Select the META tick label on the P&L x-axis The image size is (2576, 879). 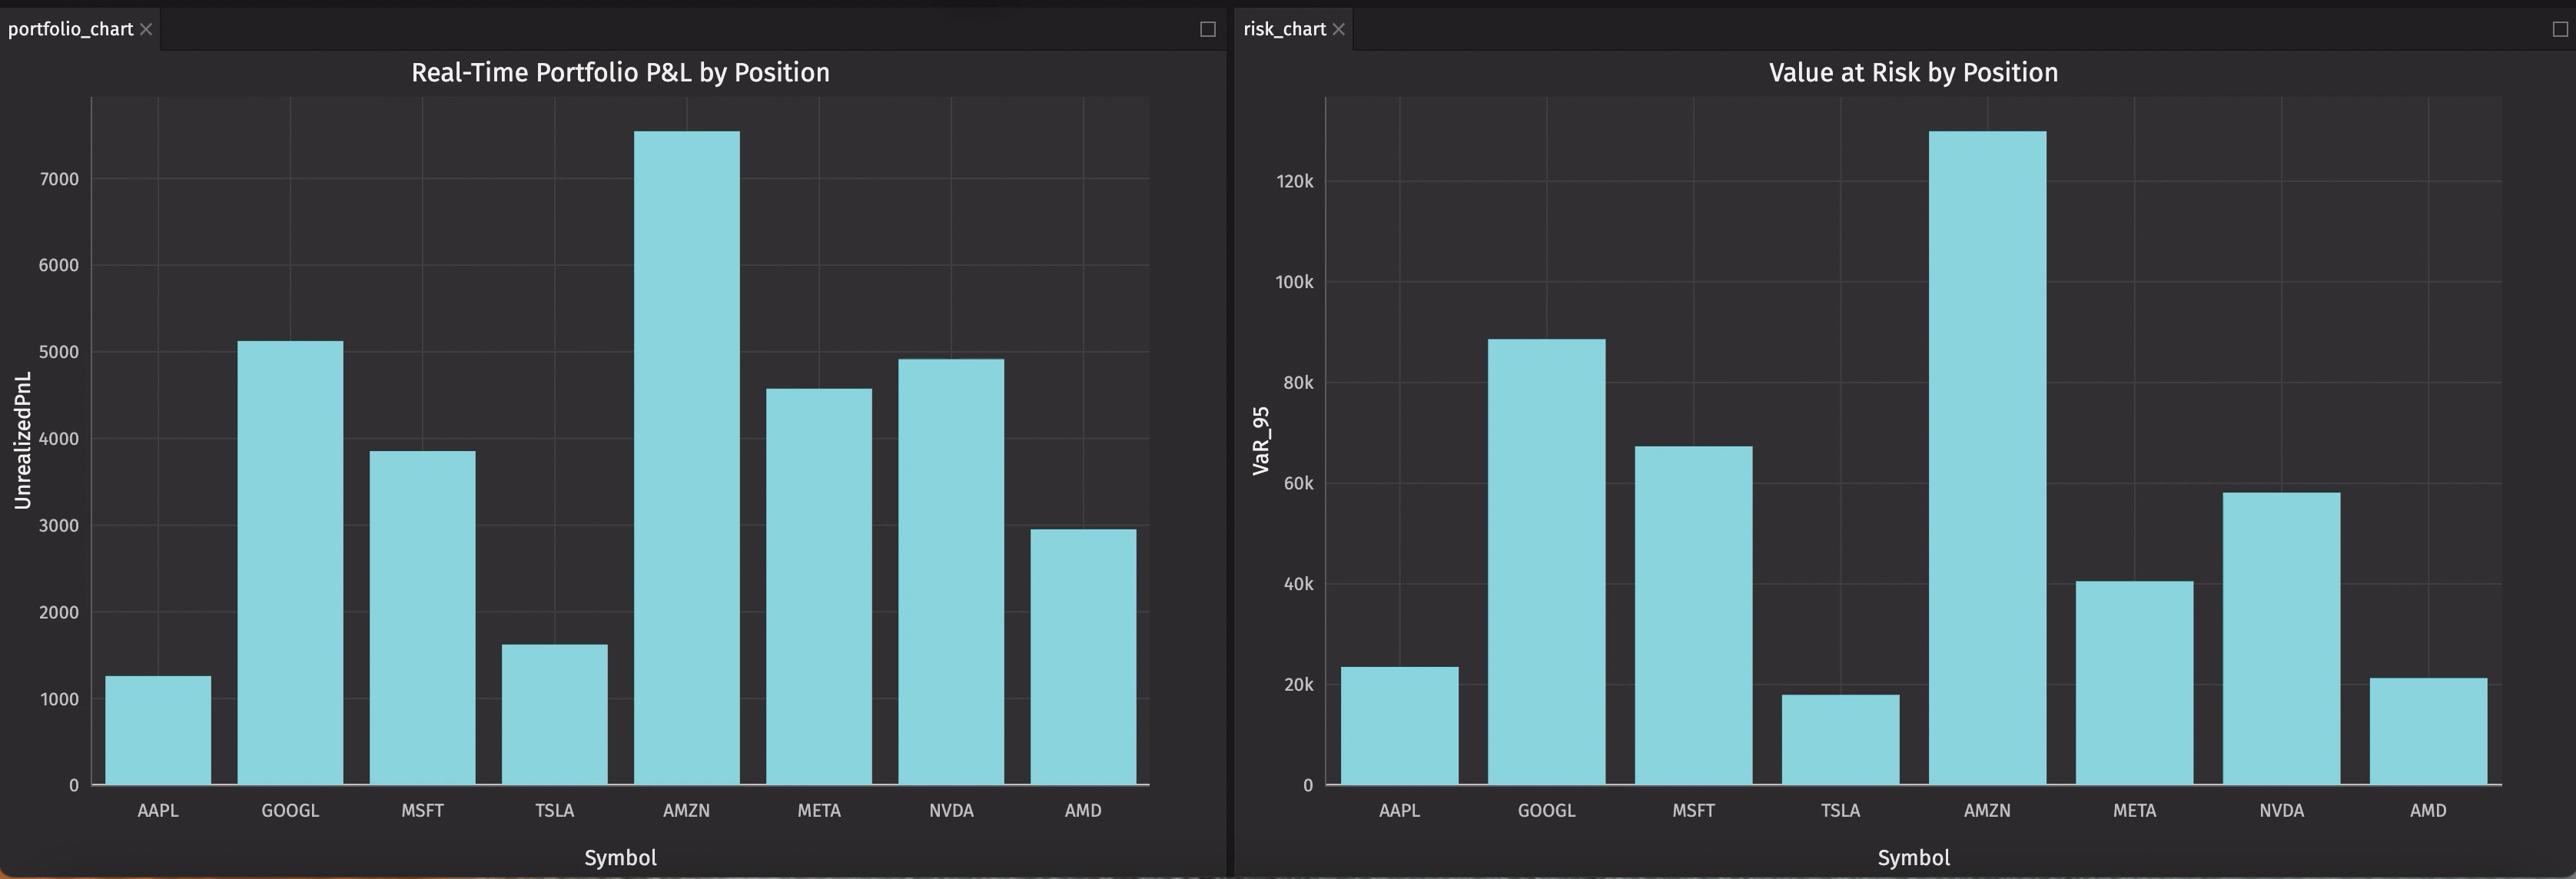click(x=819, y=810)
